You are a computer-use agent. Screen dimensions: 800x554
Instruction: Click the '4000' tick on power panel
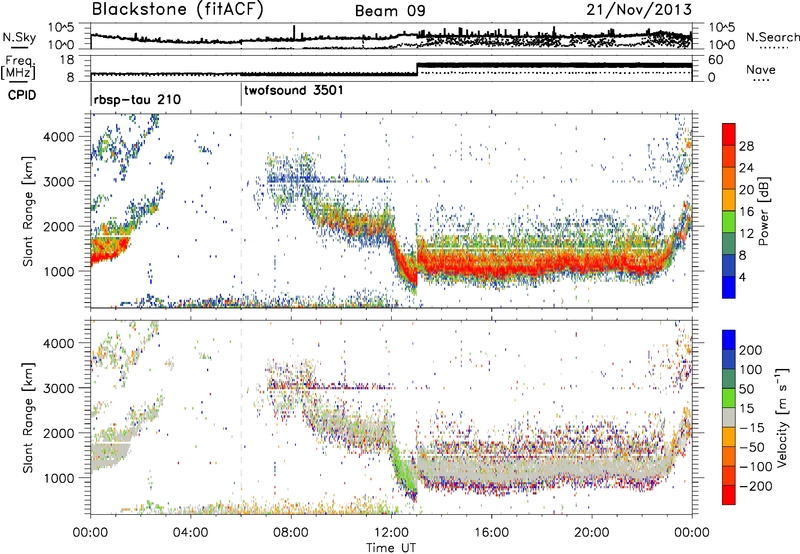point(59,137)
